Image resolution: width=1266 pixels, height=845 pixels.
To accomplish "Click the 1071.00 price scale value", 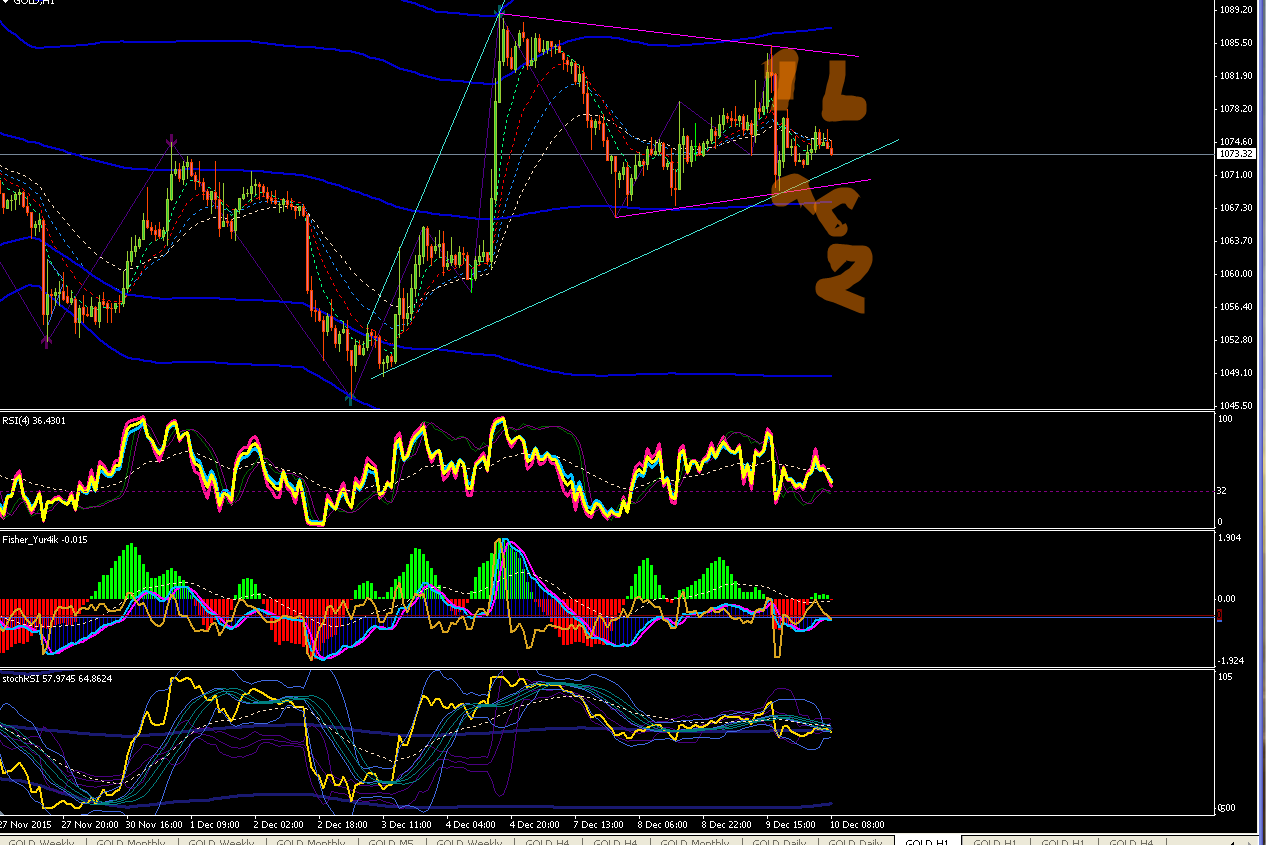I will point(1236,175).
